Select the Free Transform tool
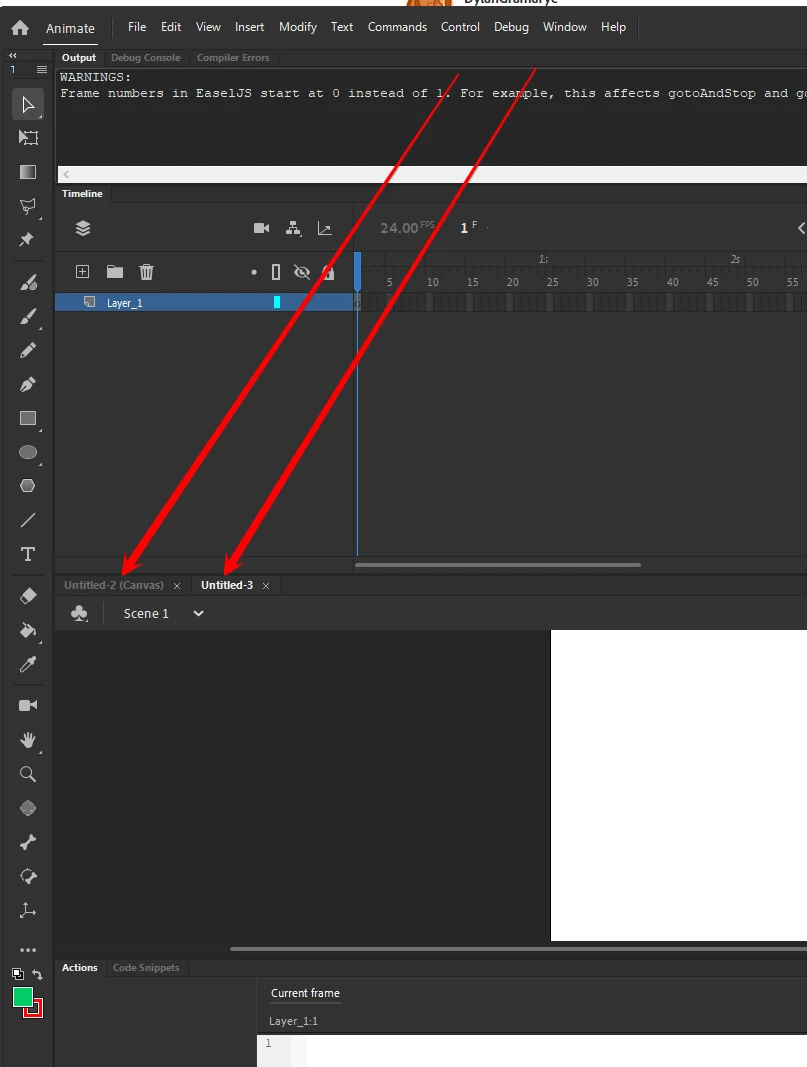The image size is (807, 1067). (x=28, y=137)
